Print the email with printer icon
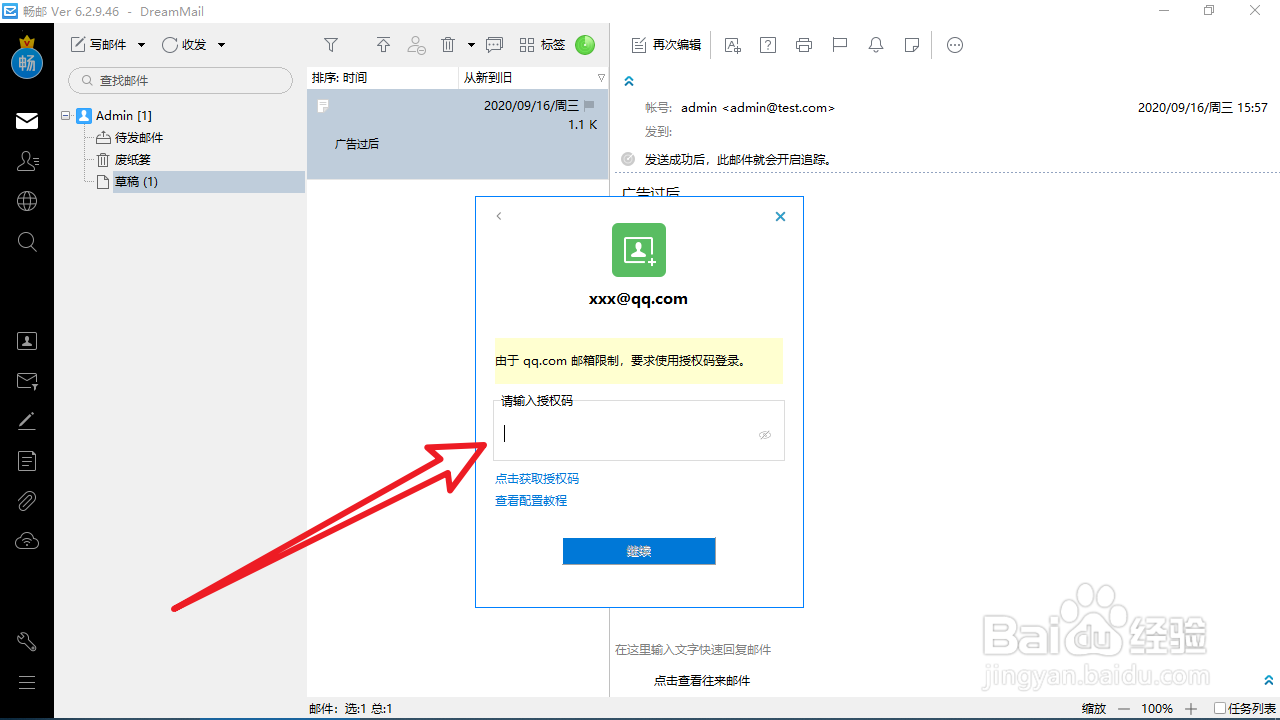The width and height of the screenshot is (1280, 720). point(804,45)
